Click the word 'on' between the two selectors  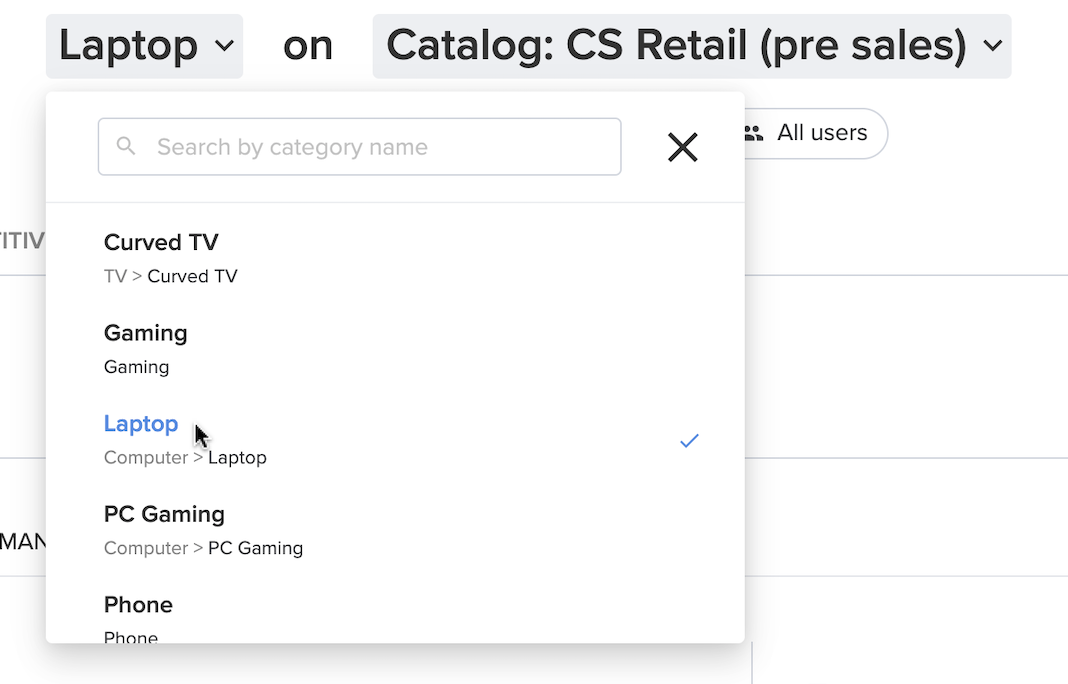click(x=308, y=44)
